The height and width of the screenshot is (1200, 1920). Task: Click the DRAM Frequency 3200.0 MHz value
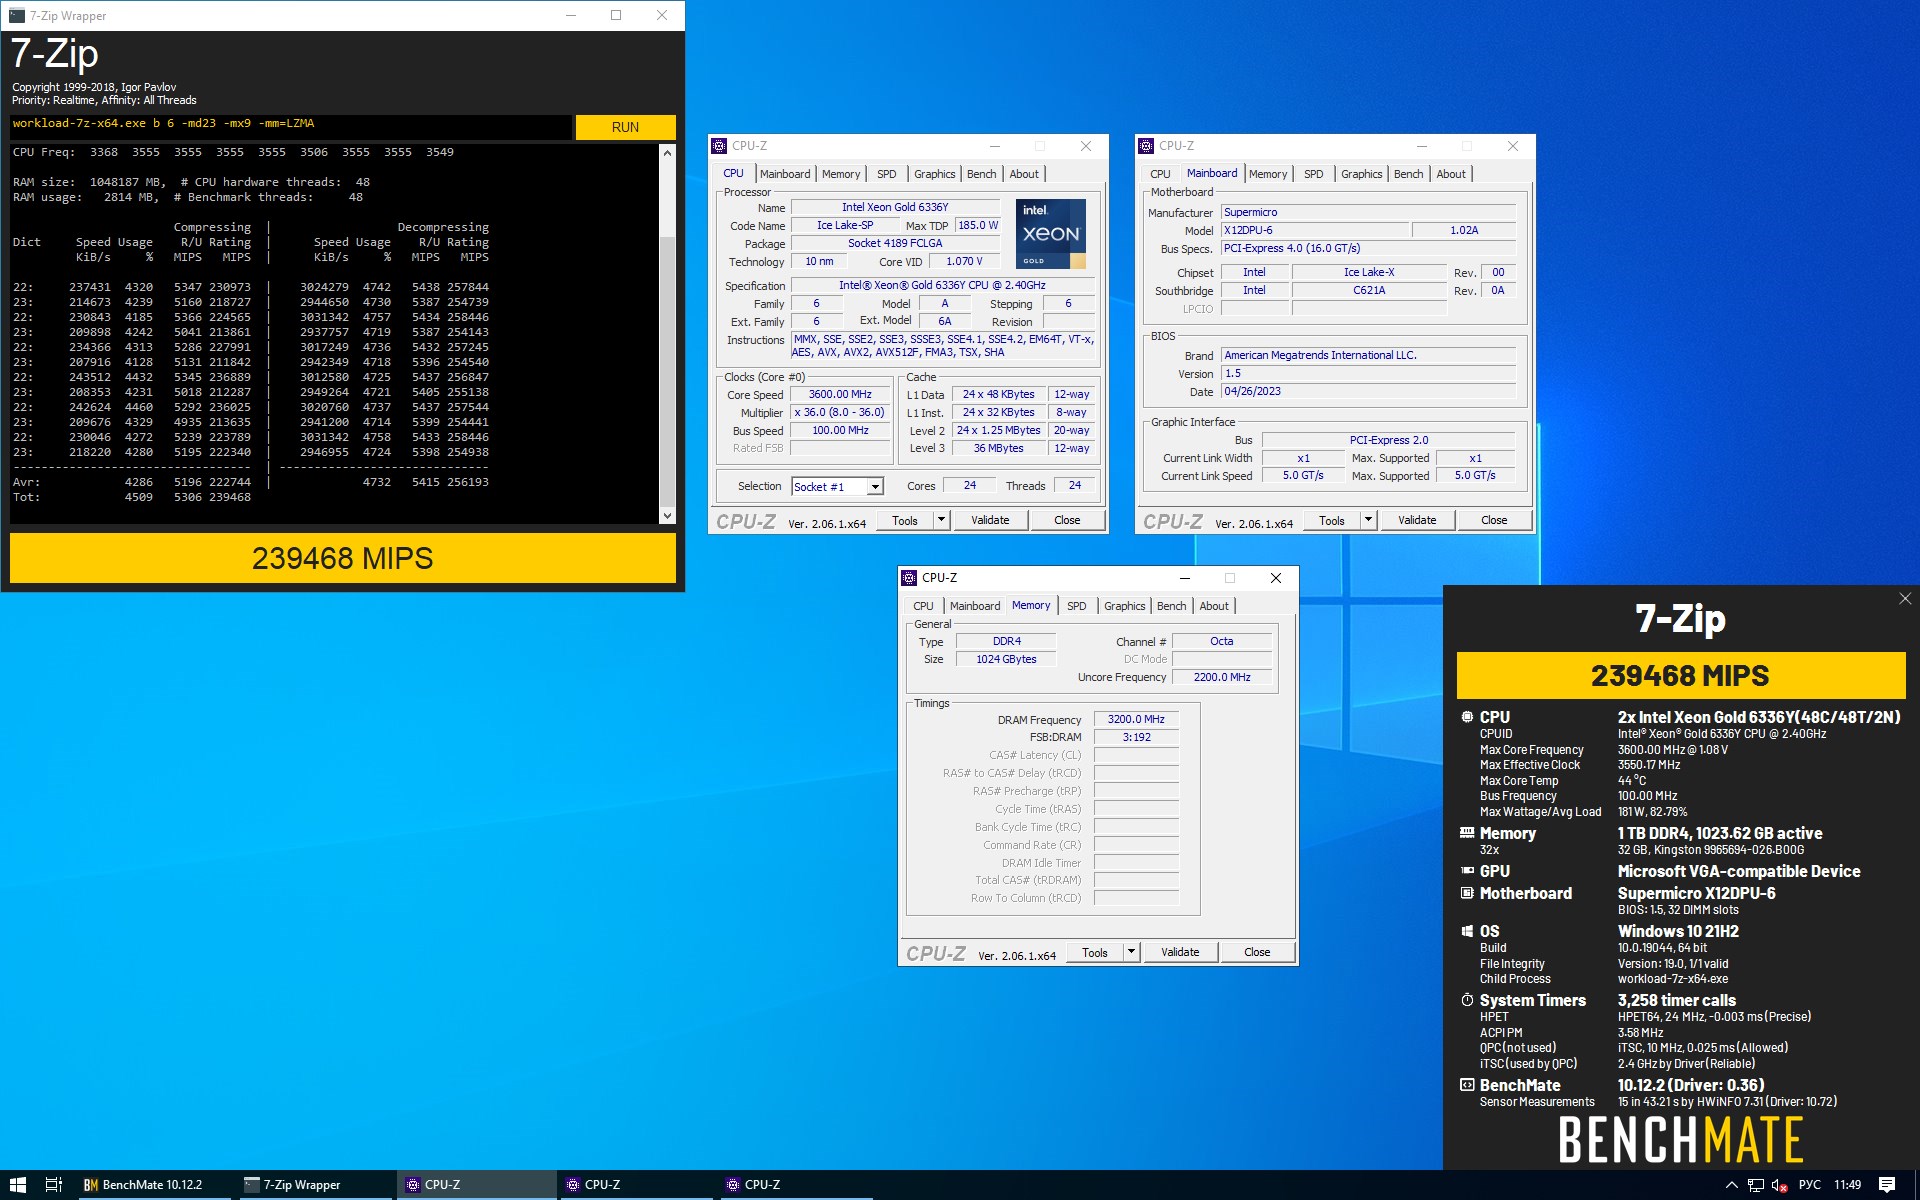coord(1136,720)
